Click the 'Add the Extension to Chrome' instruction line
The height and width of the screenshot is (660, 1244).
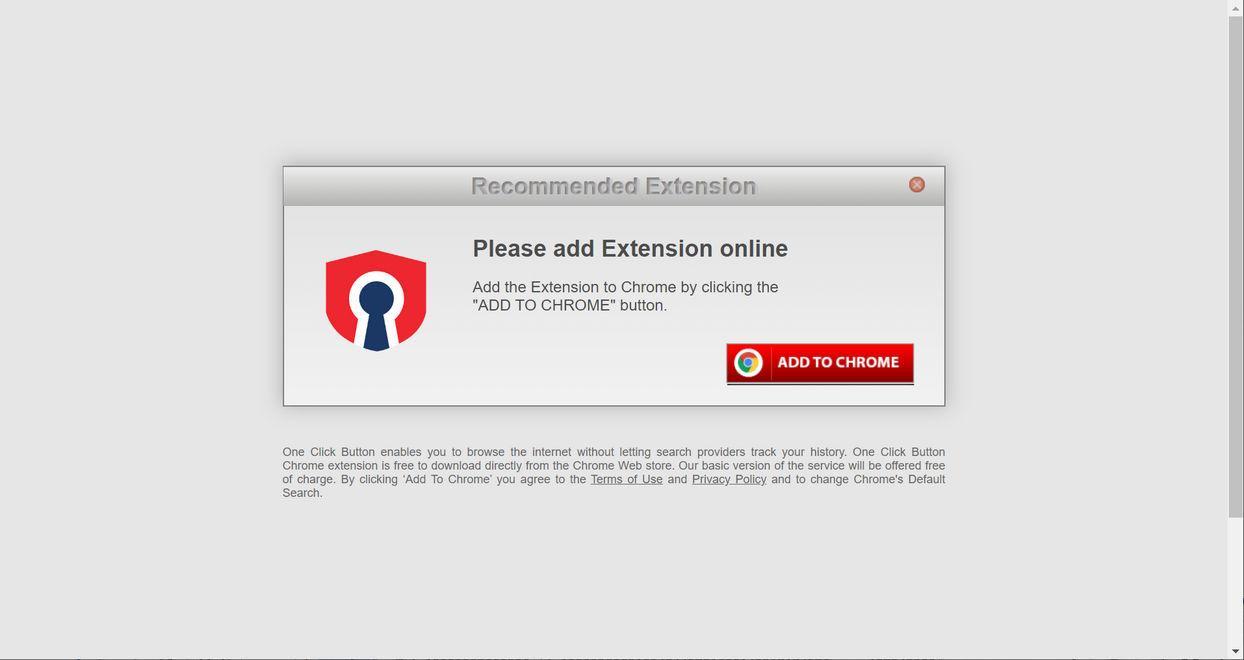(x=625, y=287)
